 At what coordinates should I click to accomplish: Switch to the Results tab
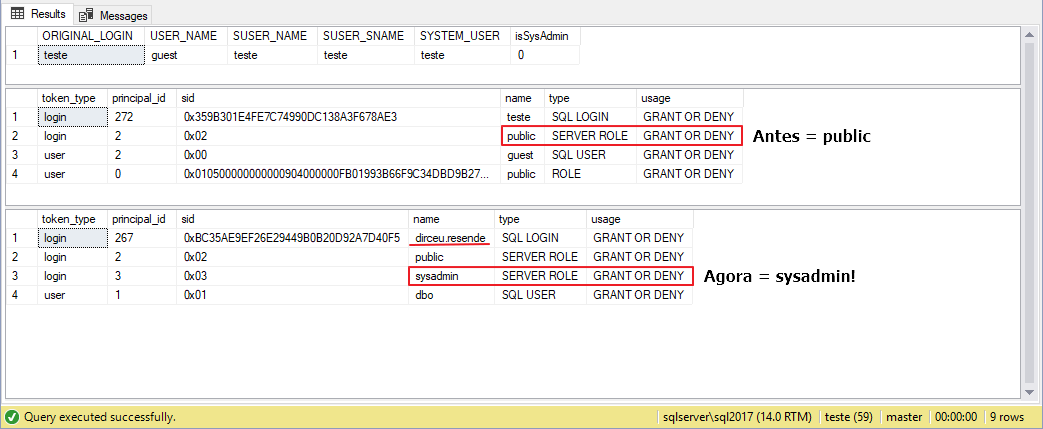point(38,13)
